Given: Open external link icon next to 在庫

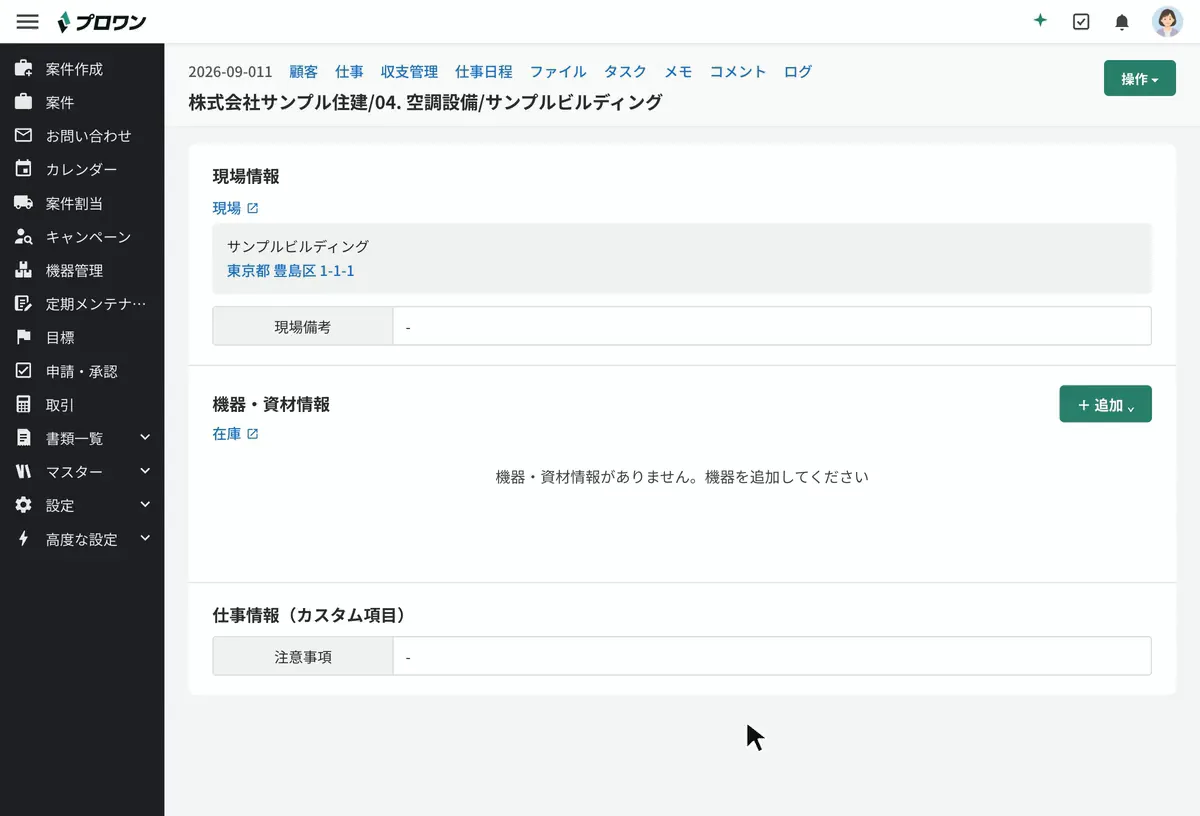Looking at the screenshot, I should [252, 434].
